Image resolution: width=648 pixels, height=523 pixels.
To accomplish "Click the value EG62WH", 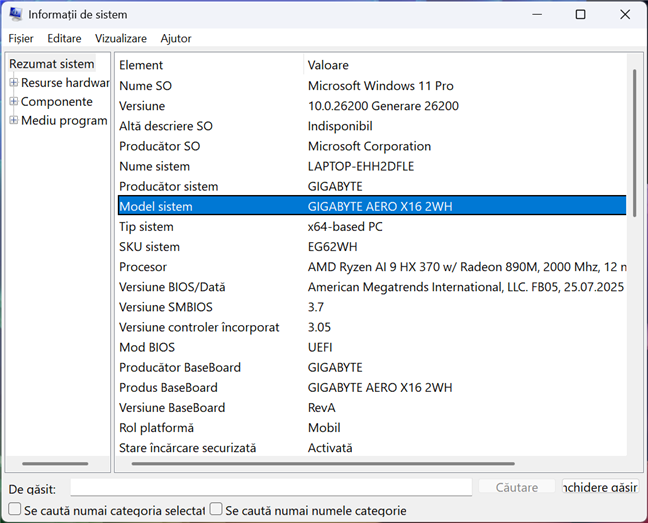I will (x=332, y=247).
